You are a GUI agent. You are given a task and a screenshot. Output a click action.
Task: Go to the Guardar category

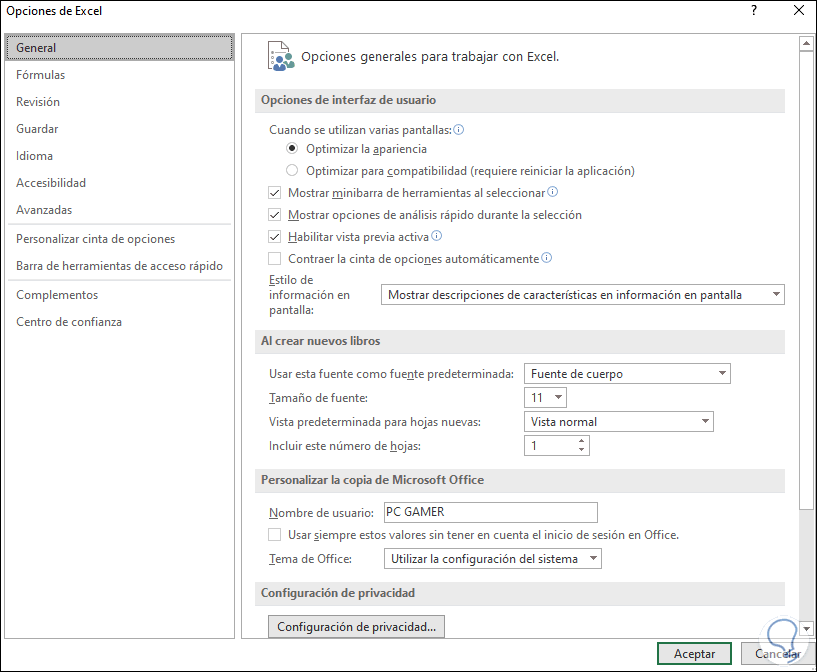pos(119,129)
